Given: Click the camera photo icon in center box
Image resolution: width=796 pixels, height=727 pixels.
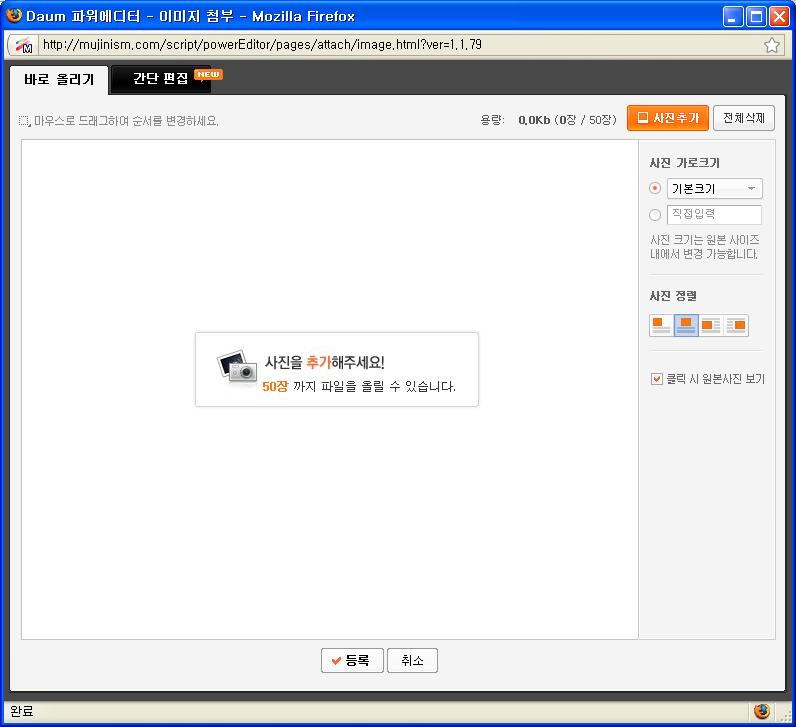Looking at the screenshot, I should coord(237,367).
